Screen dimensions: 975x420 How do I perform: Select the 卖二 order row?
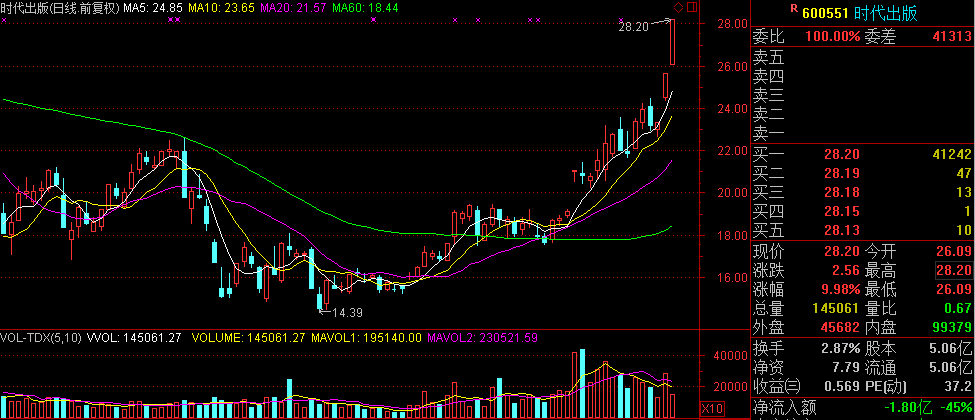[862, 114]
